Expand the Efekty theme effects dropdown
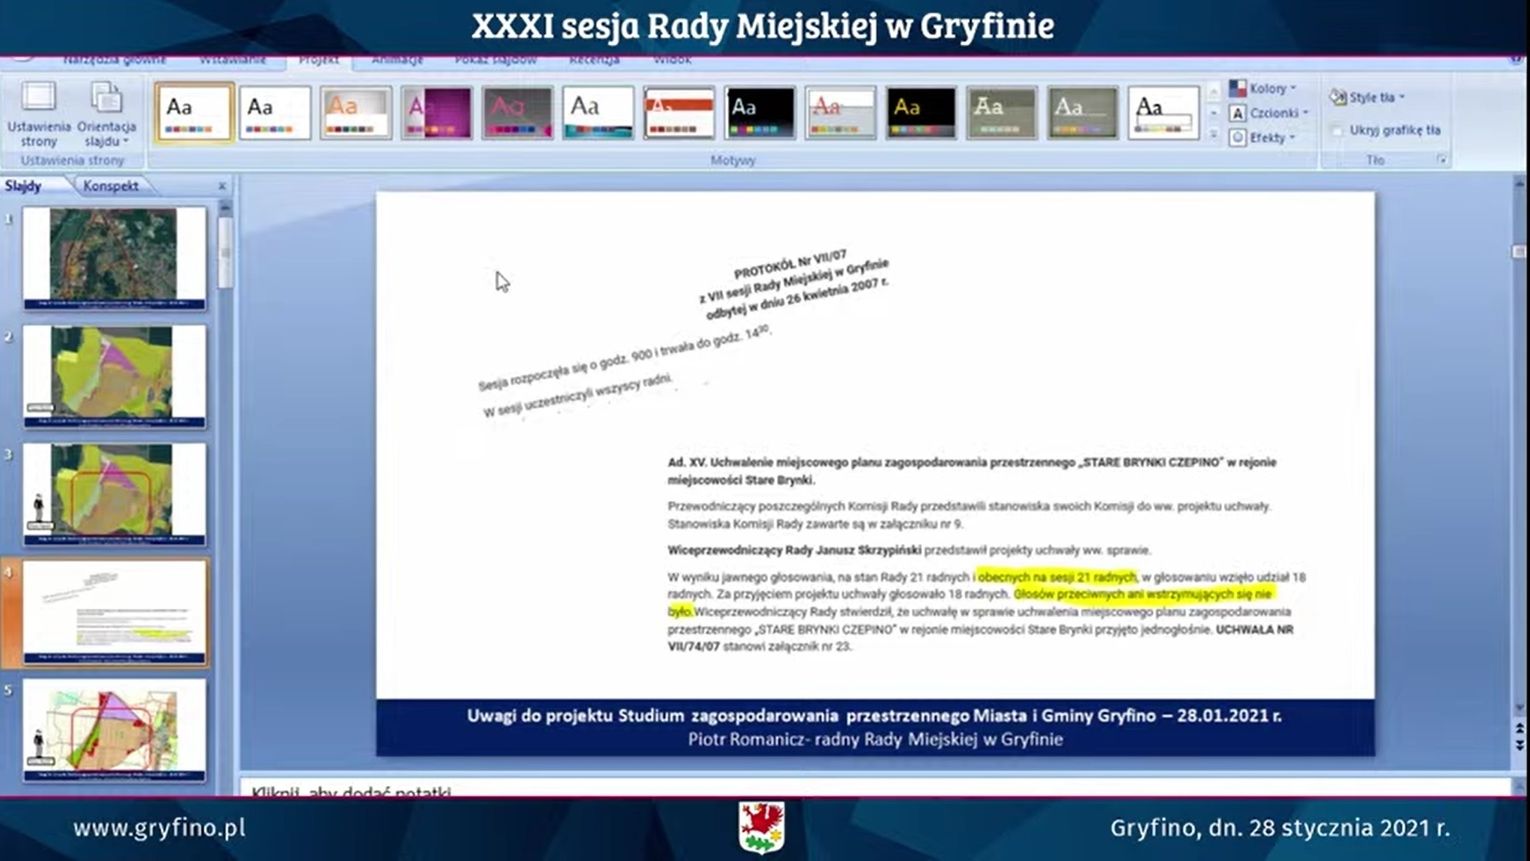This screenshot has width=1530, height=861. (x=1266, y=137)
